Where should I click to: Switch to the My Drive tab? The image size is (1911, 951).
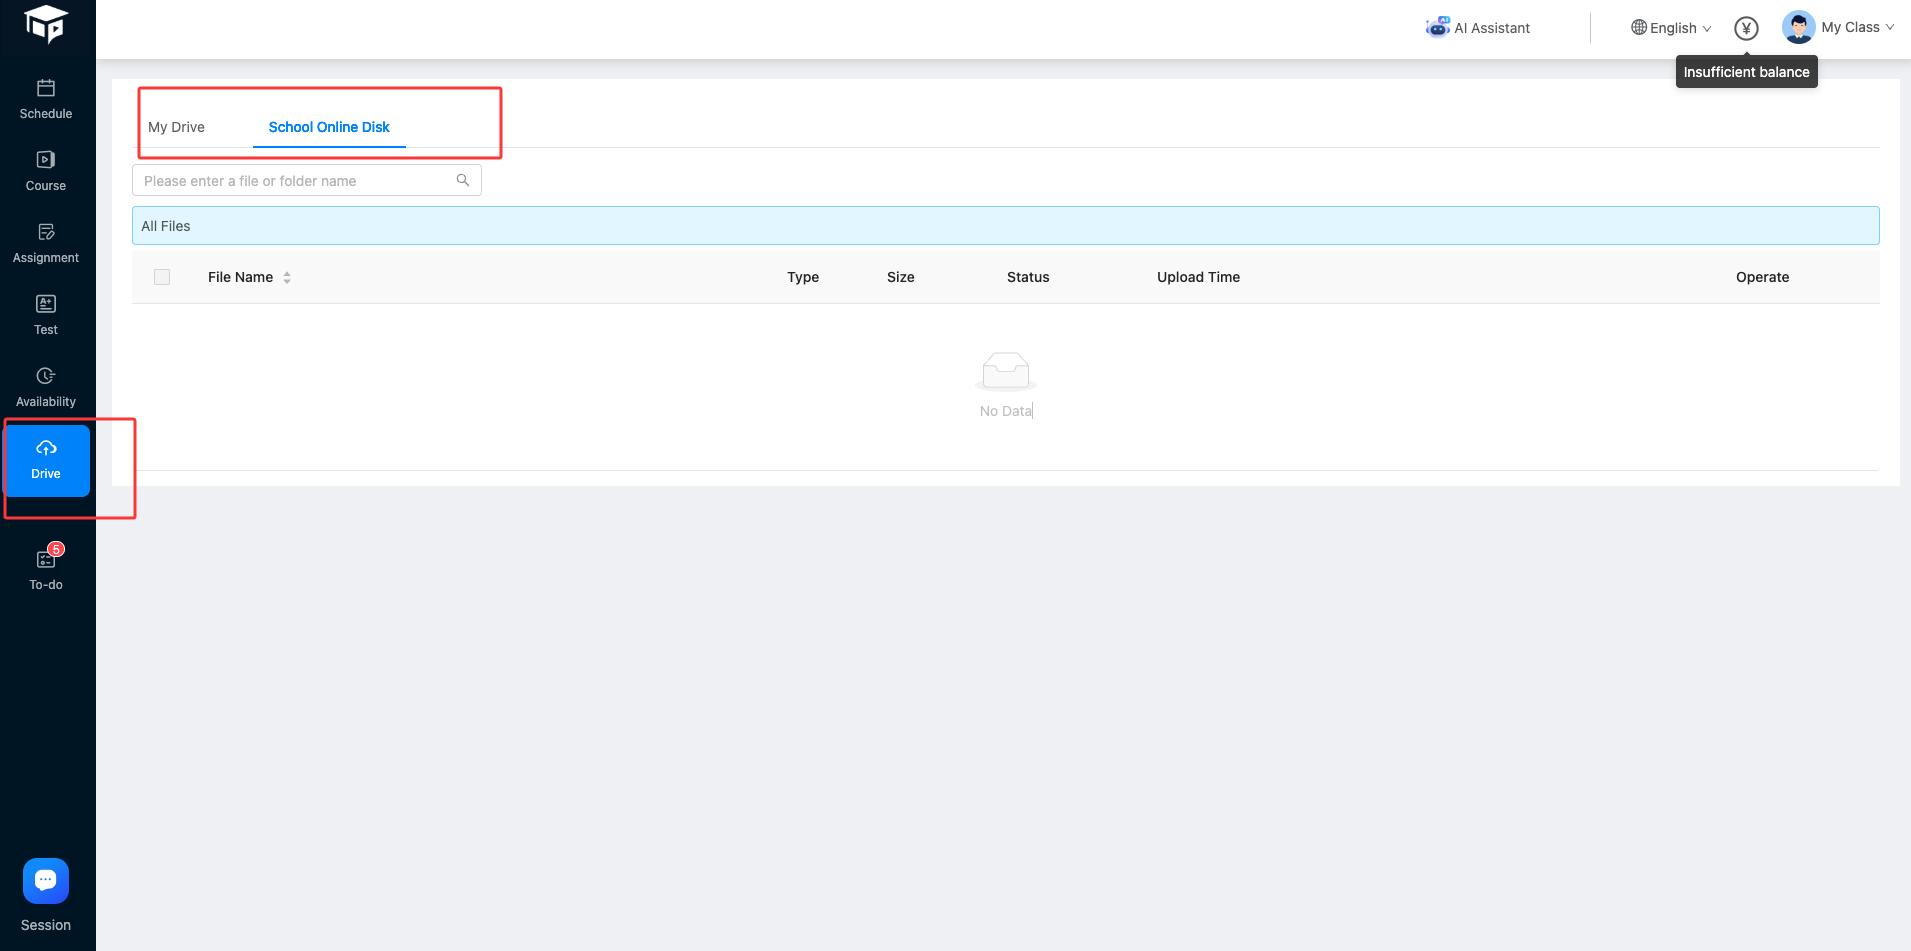(x=176, y=126)
